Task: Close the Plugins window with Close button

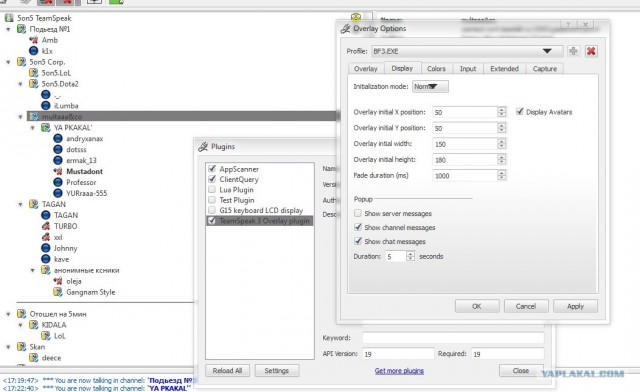Action: point(521,371)
